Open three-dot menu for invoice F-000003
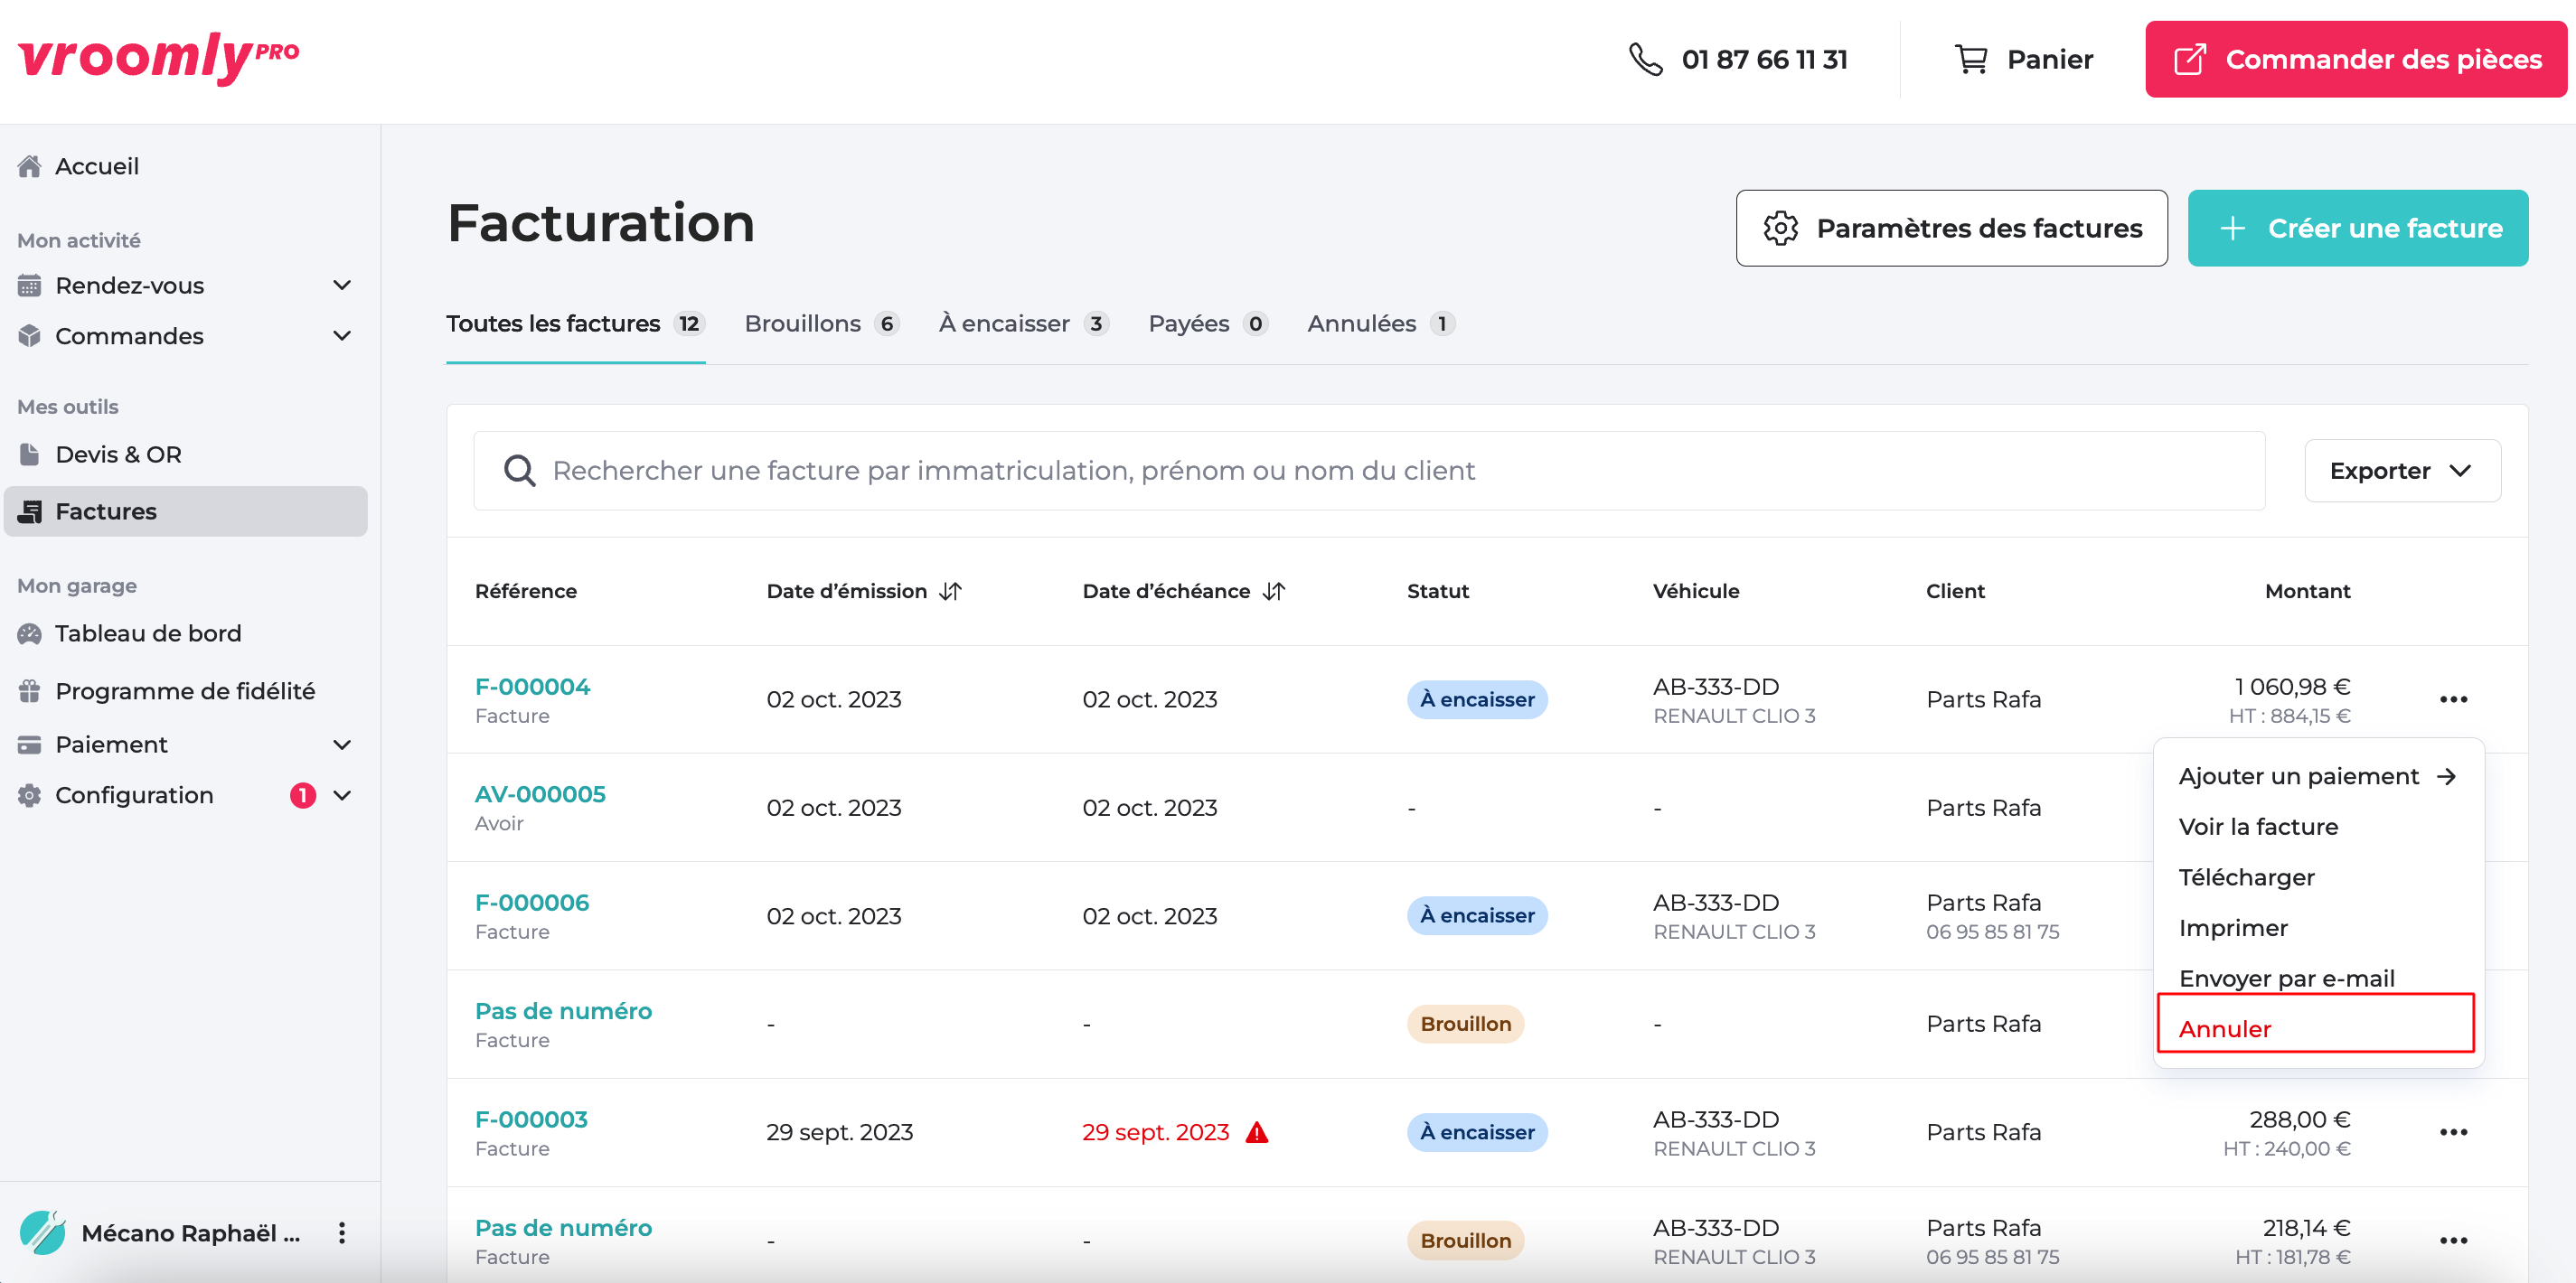 [x=2453, y=1133]
